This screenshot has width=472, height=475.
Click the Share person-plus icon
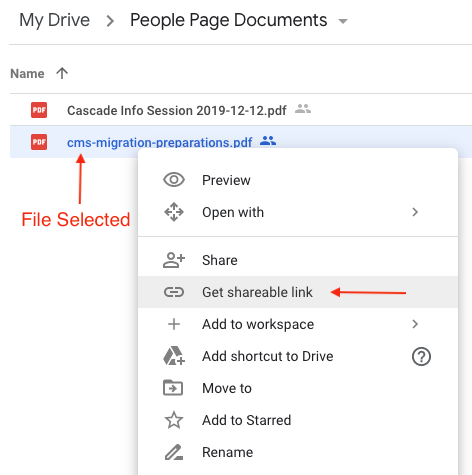[174, 260]
